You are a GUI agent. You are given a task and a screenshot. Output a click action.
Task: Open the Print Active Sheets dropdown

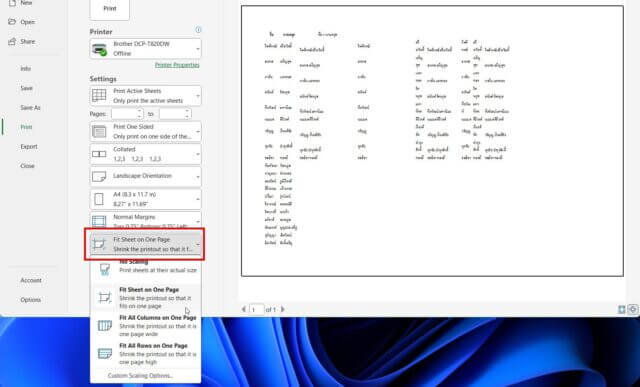pos(145,96)
